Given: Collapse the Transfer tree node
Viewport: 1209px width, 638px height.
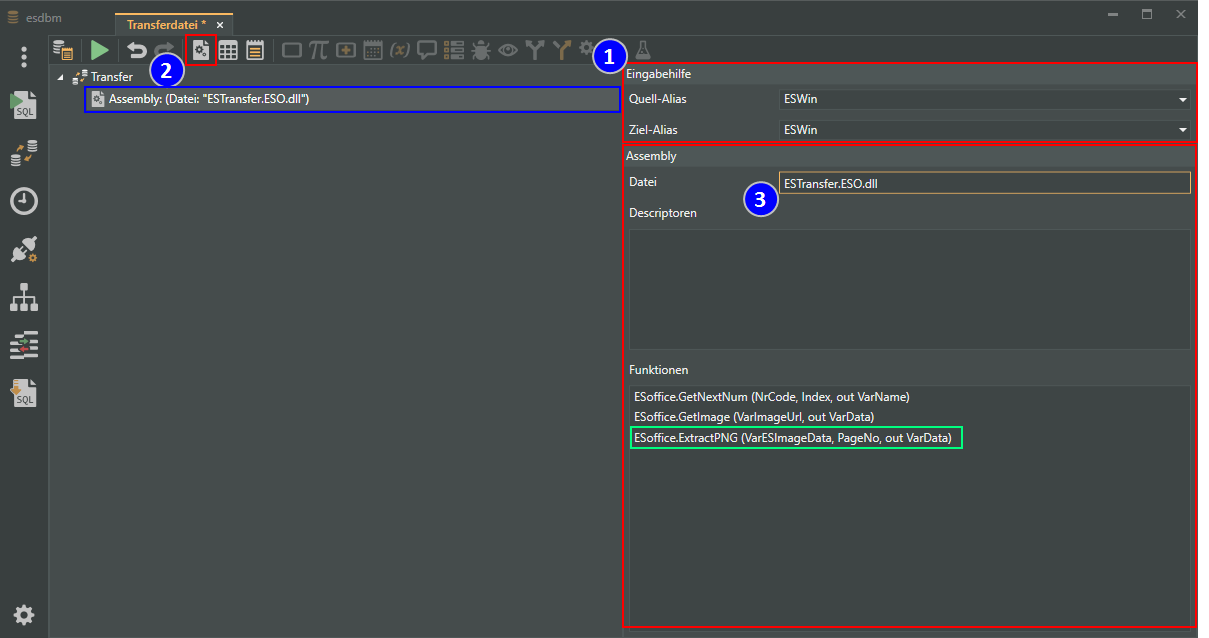Looking at the screenshot, I should 61,77.
